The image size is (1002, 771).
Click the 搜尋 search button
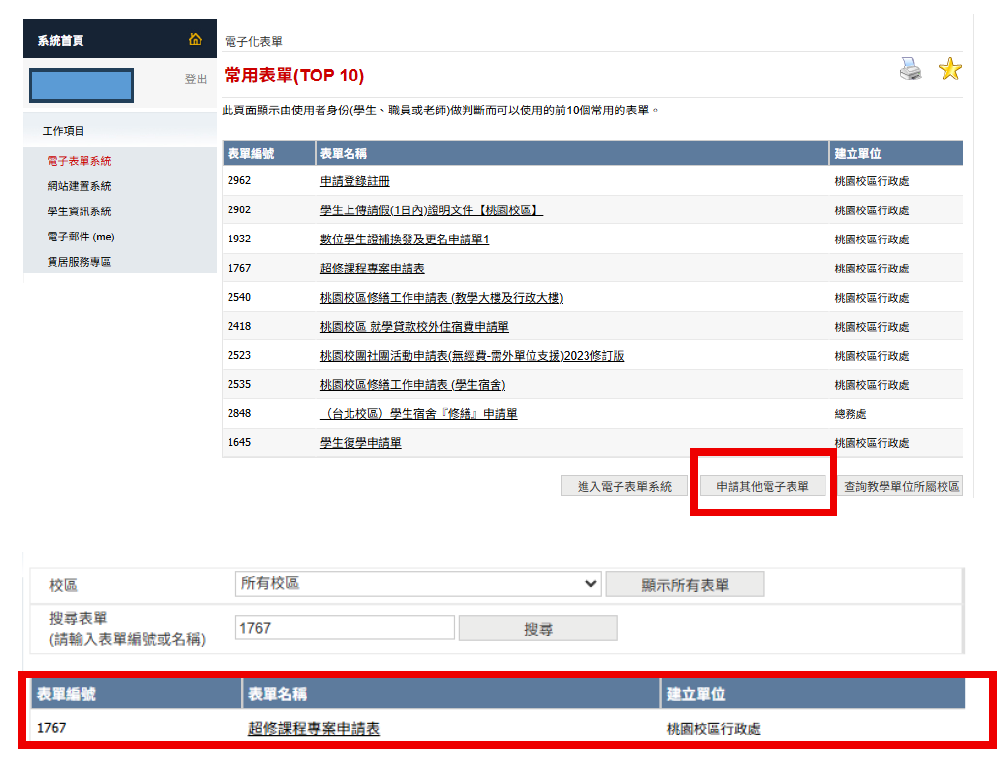[537, 629]
